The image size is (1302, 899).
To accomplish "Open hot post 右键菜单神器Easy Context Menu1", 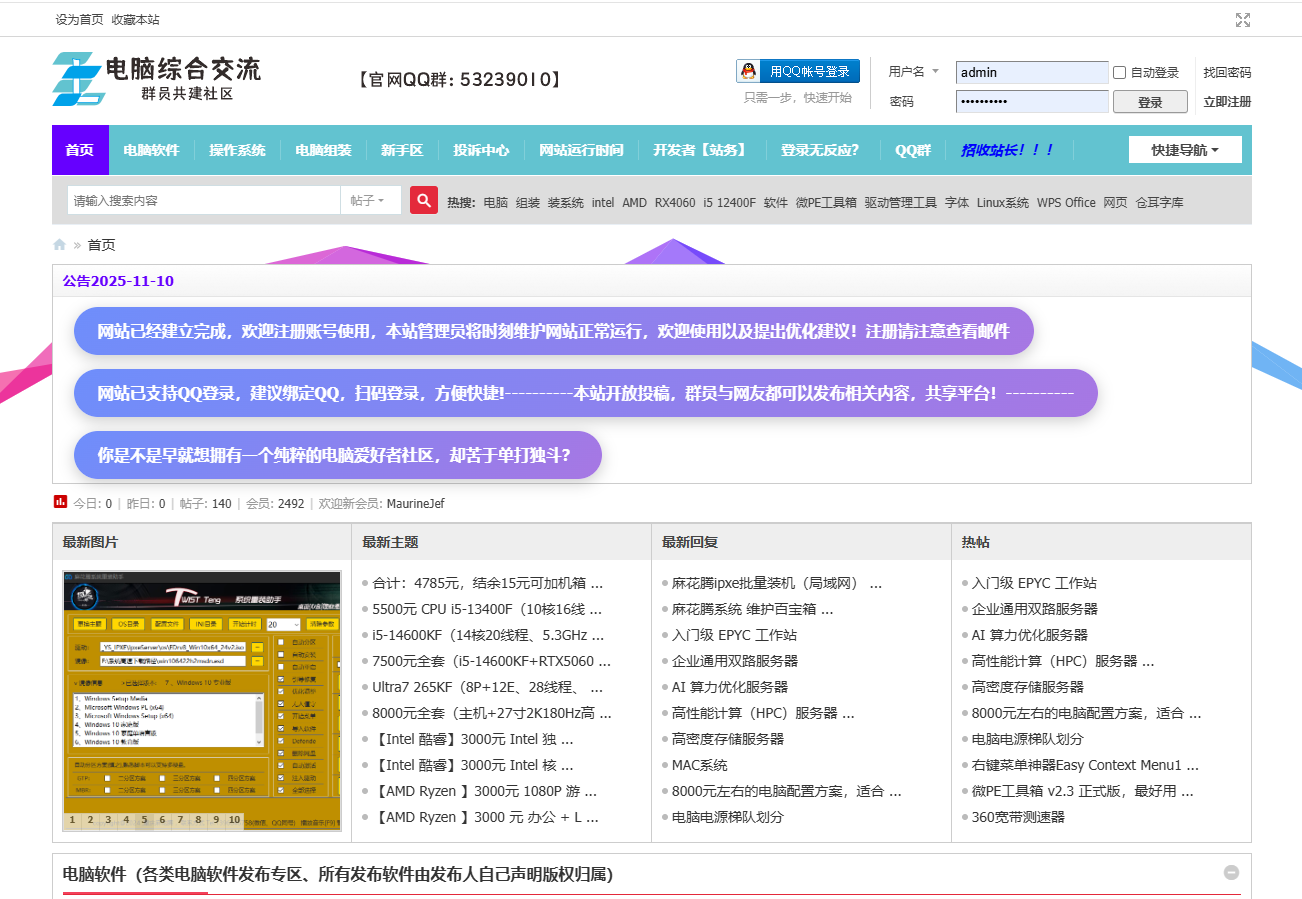I will coord(1085,765).
